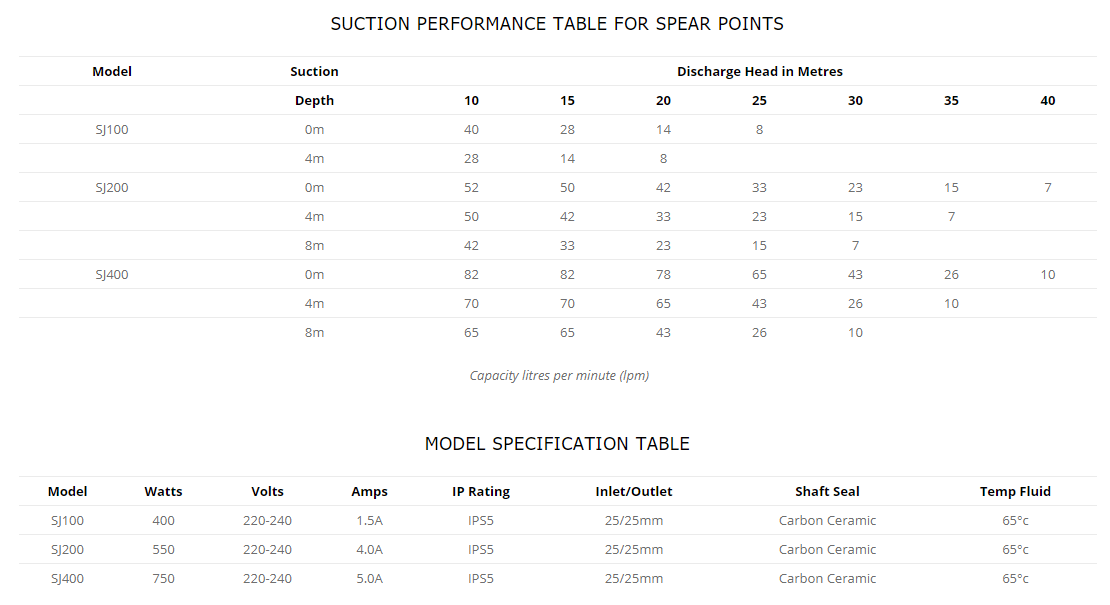Click the 1.5A amps value for SJ100

[x=369, y=520]
